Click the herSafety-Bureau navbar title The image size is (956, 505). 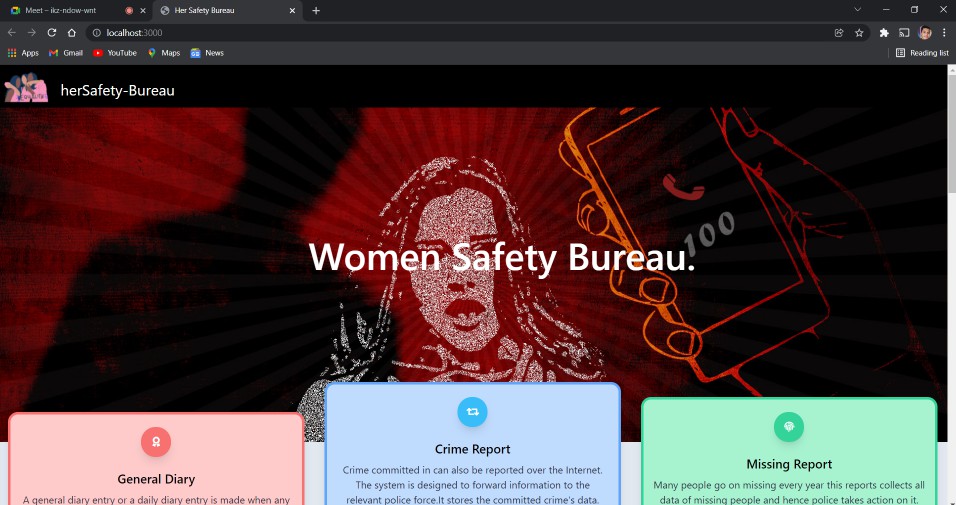117,90
